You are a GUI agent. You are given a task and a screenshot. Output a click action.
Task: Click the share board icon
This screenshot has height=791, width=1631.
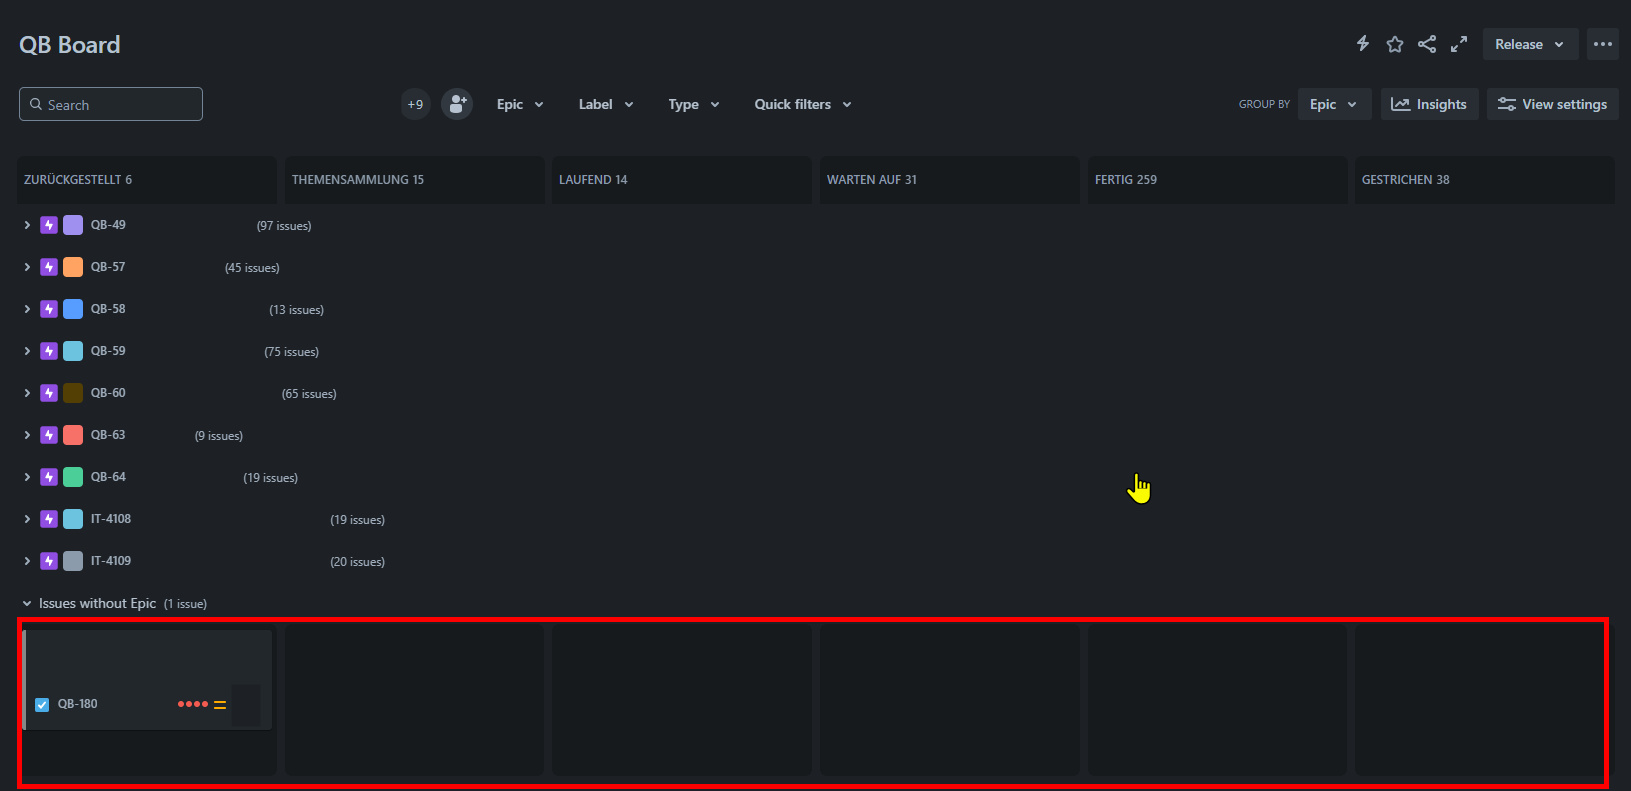1427,44
